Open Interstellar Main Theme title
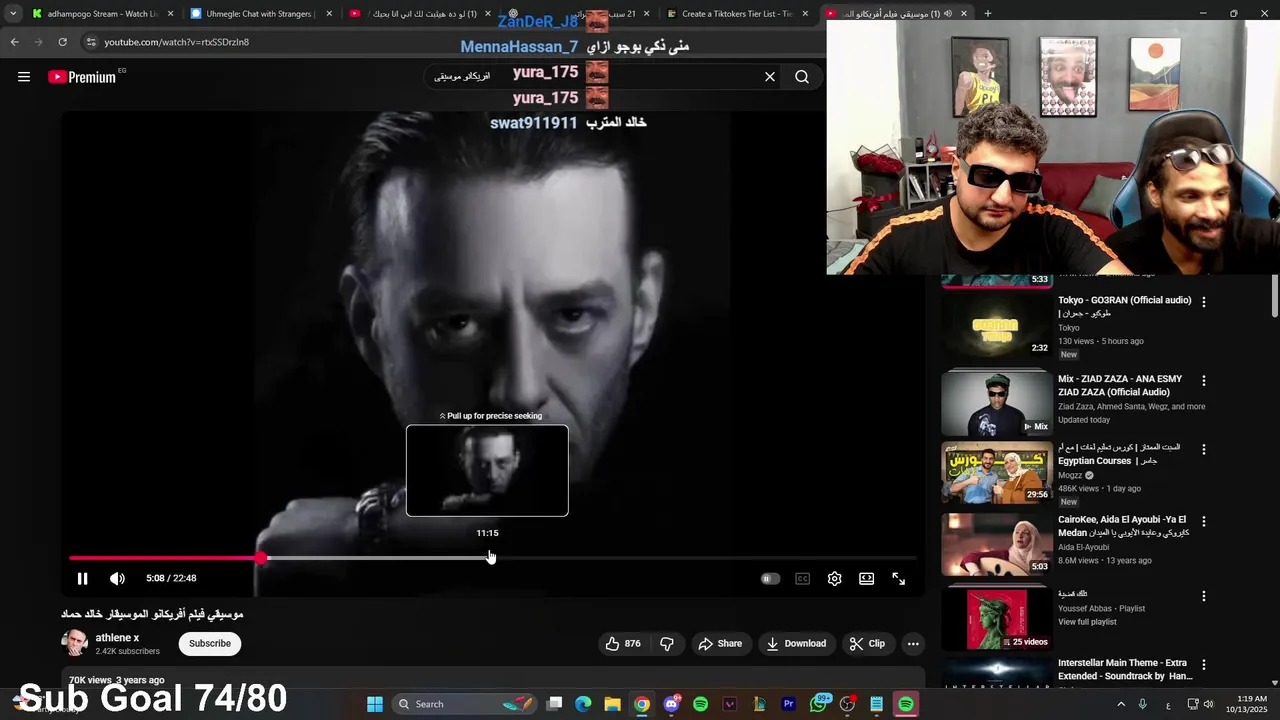 (1125, 669)
